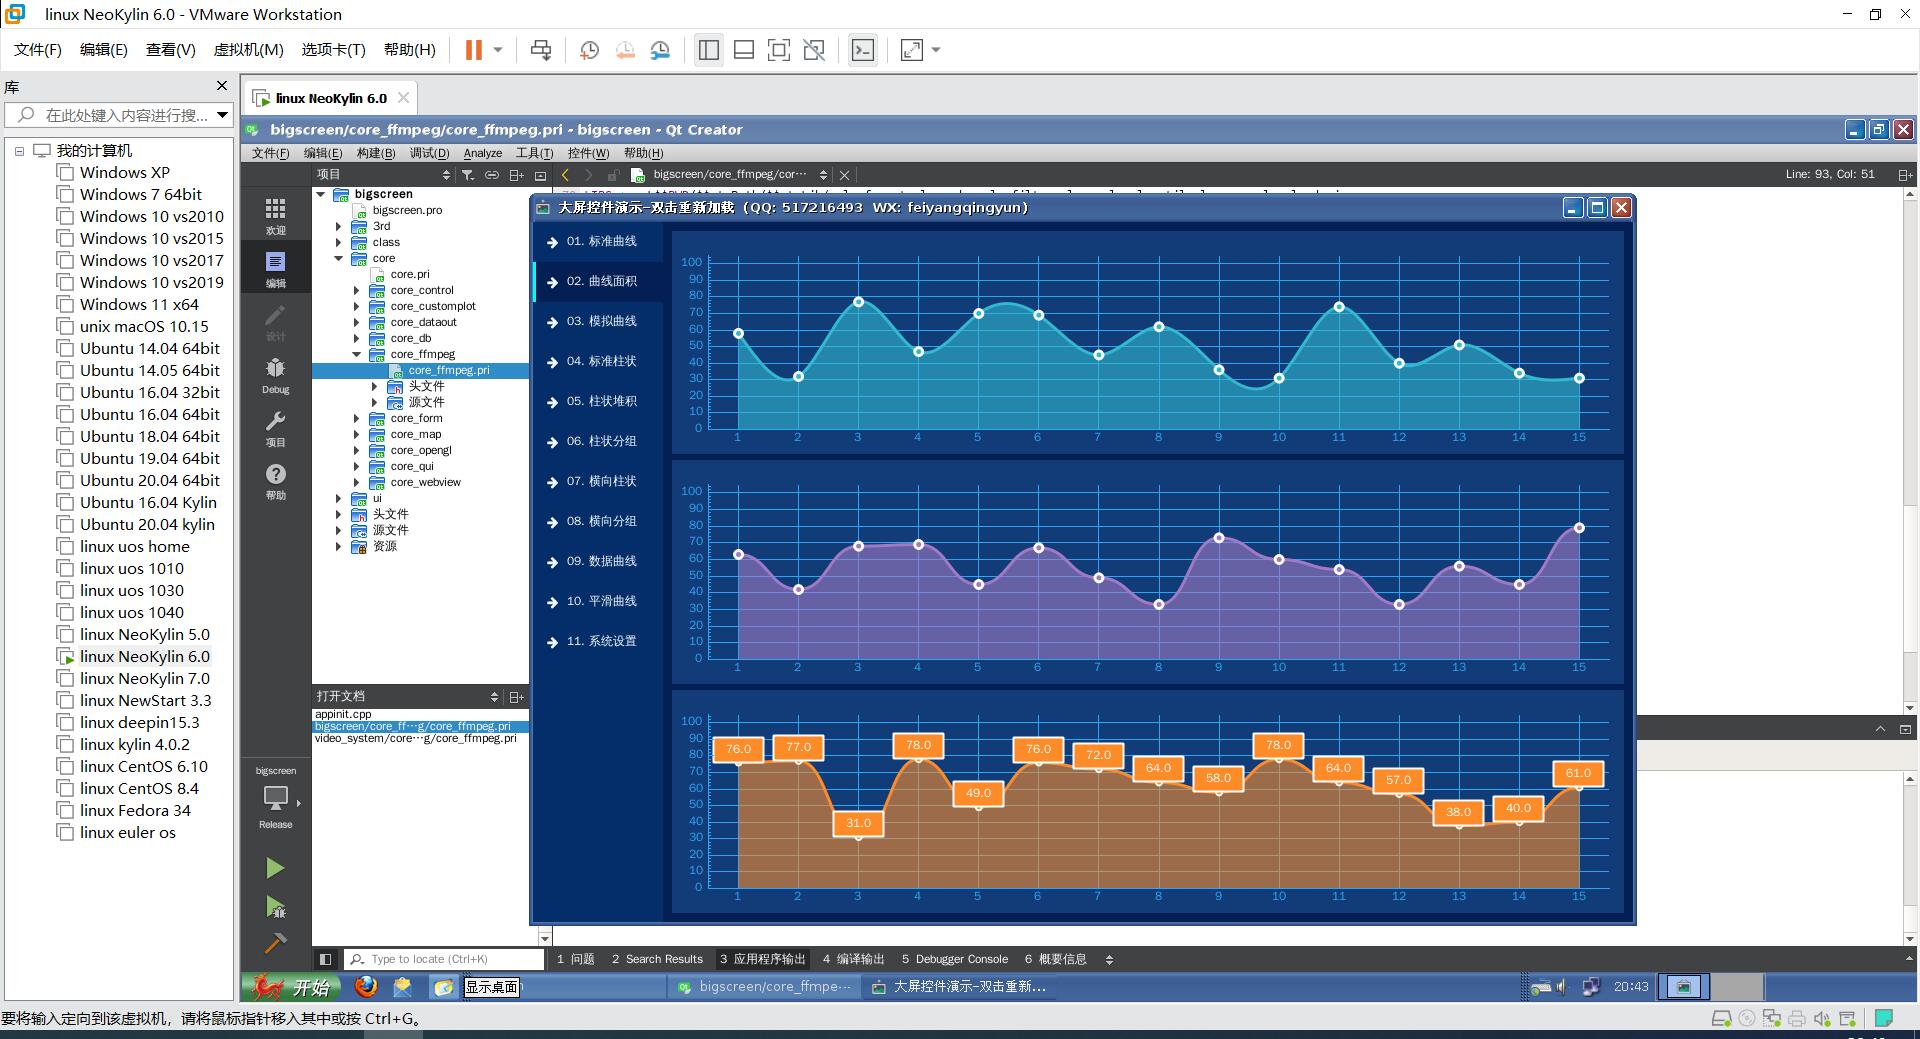Click the Qt Creator Welcome mode icon
The width and height of the screenshot is (1920, 1039).
point(275,215)
